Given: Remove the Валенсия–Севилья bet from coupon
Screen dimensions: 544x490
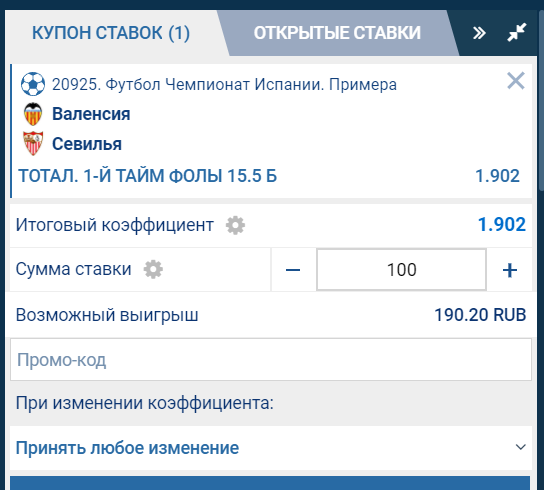Looking at the screenshot, I should (x=516, y=81).
